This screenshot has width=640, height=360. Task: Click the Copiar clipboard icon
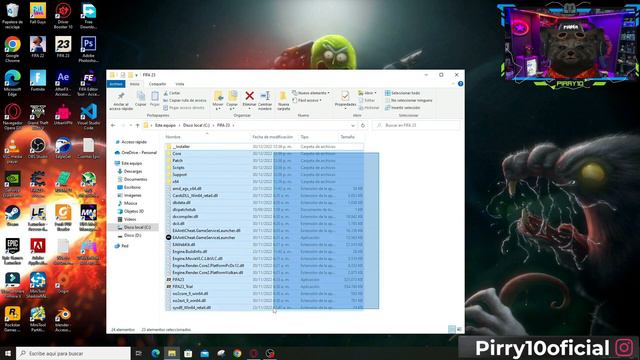point(140,96)
